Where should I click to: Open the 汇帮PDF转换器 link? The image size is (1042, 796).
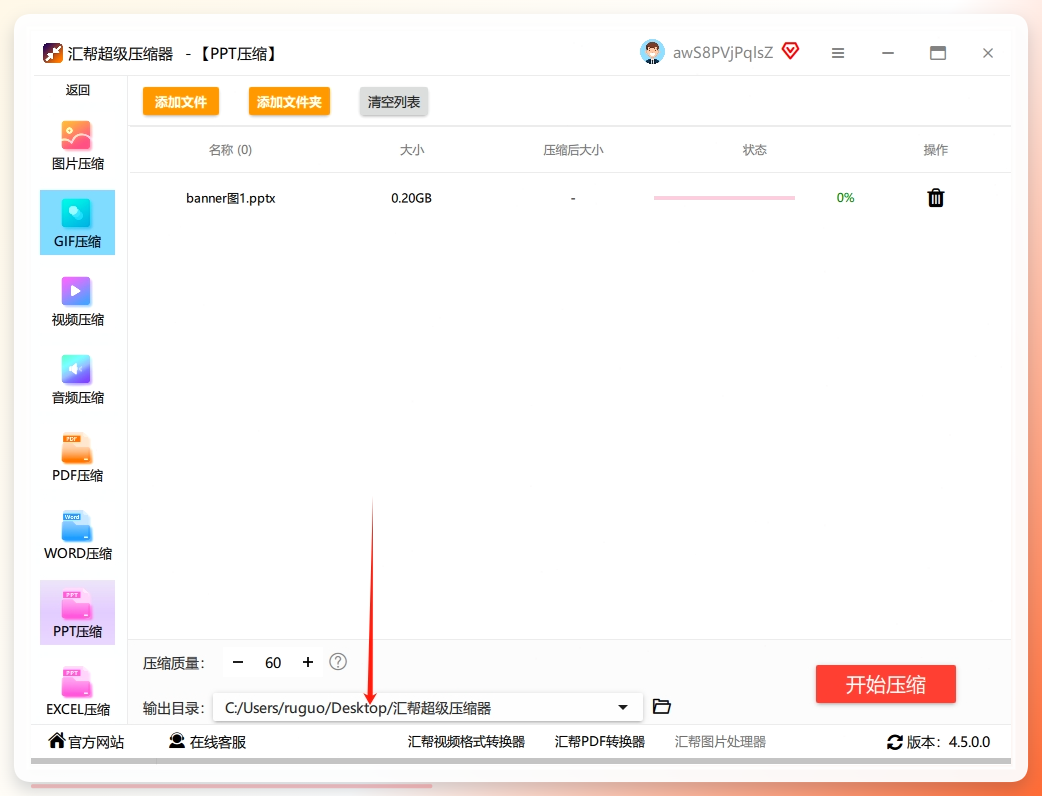pyautogui.click(x=599, y=742)
